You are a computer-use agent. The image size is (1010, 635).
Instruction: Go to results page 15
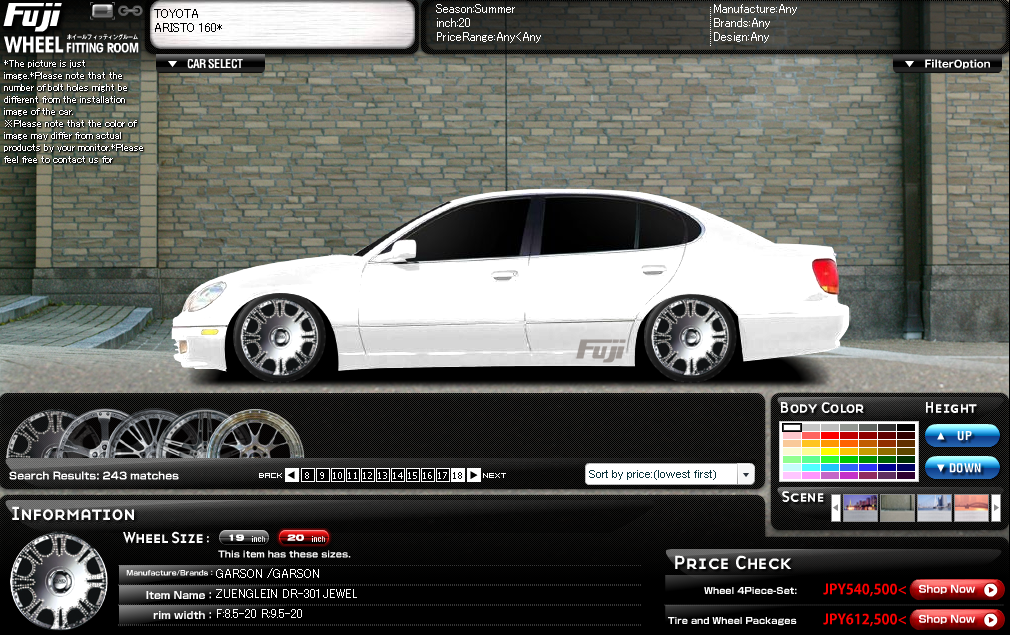coord(412,475)
